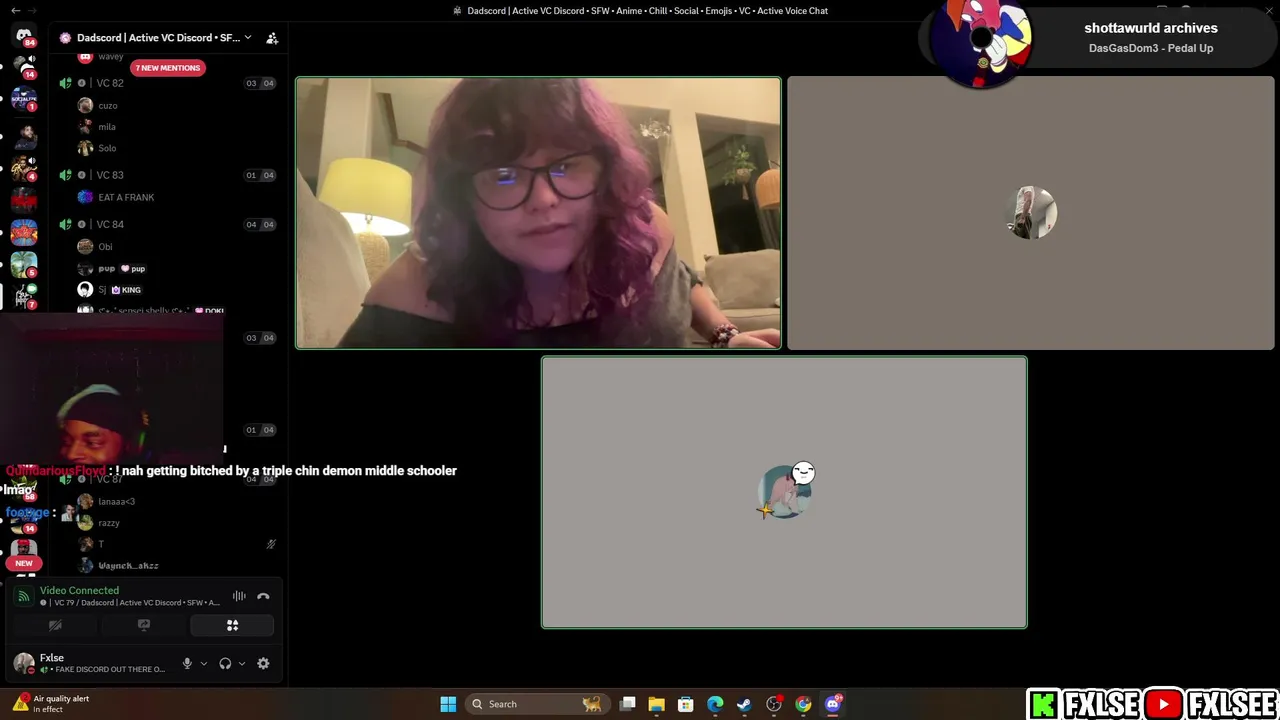Start screen share from voice panel

point(144,625)
